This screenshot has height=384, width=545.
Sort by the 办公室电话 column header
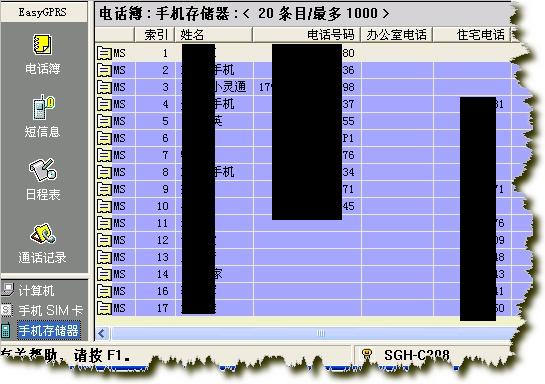tap(397, 34)
